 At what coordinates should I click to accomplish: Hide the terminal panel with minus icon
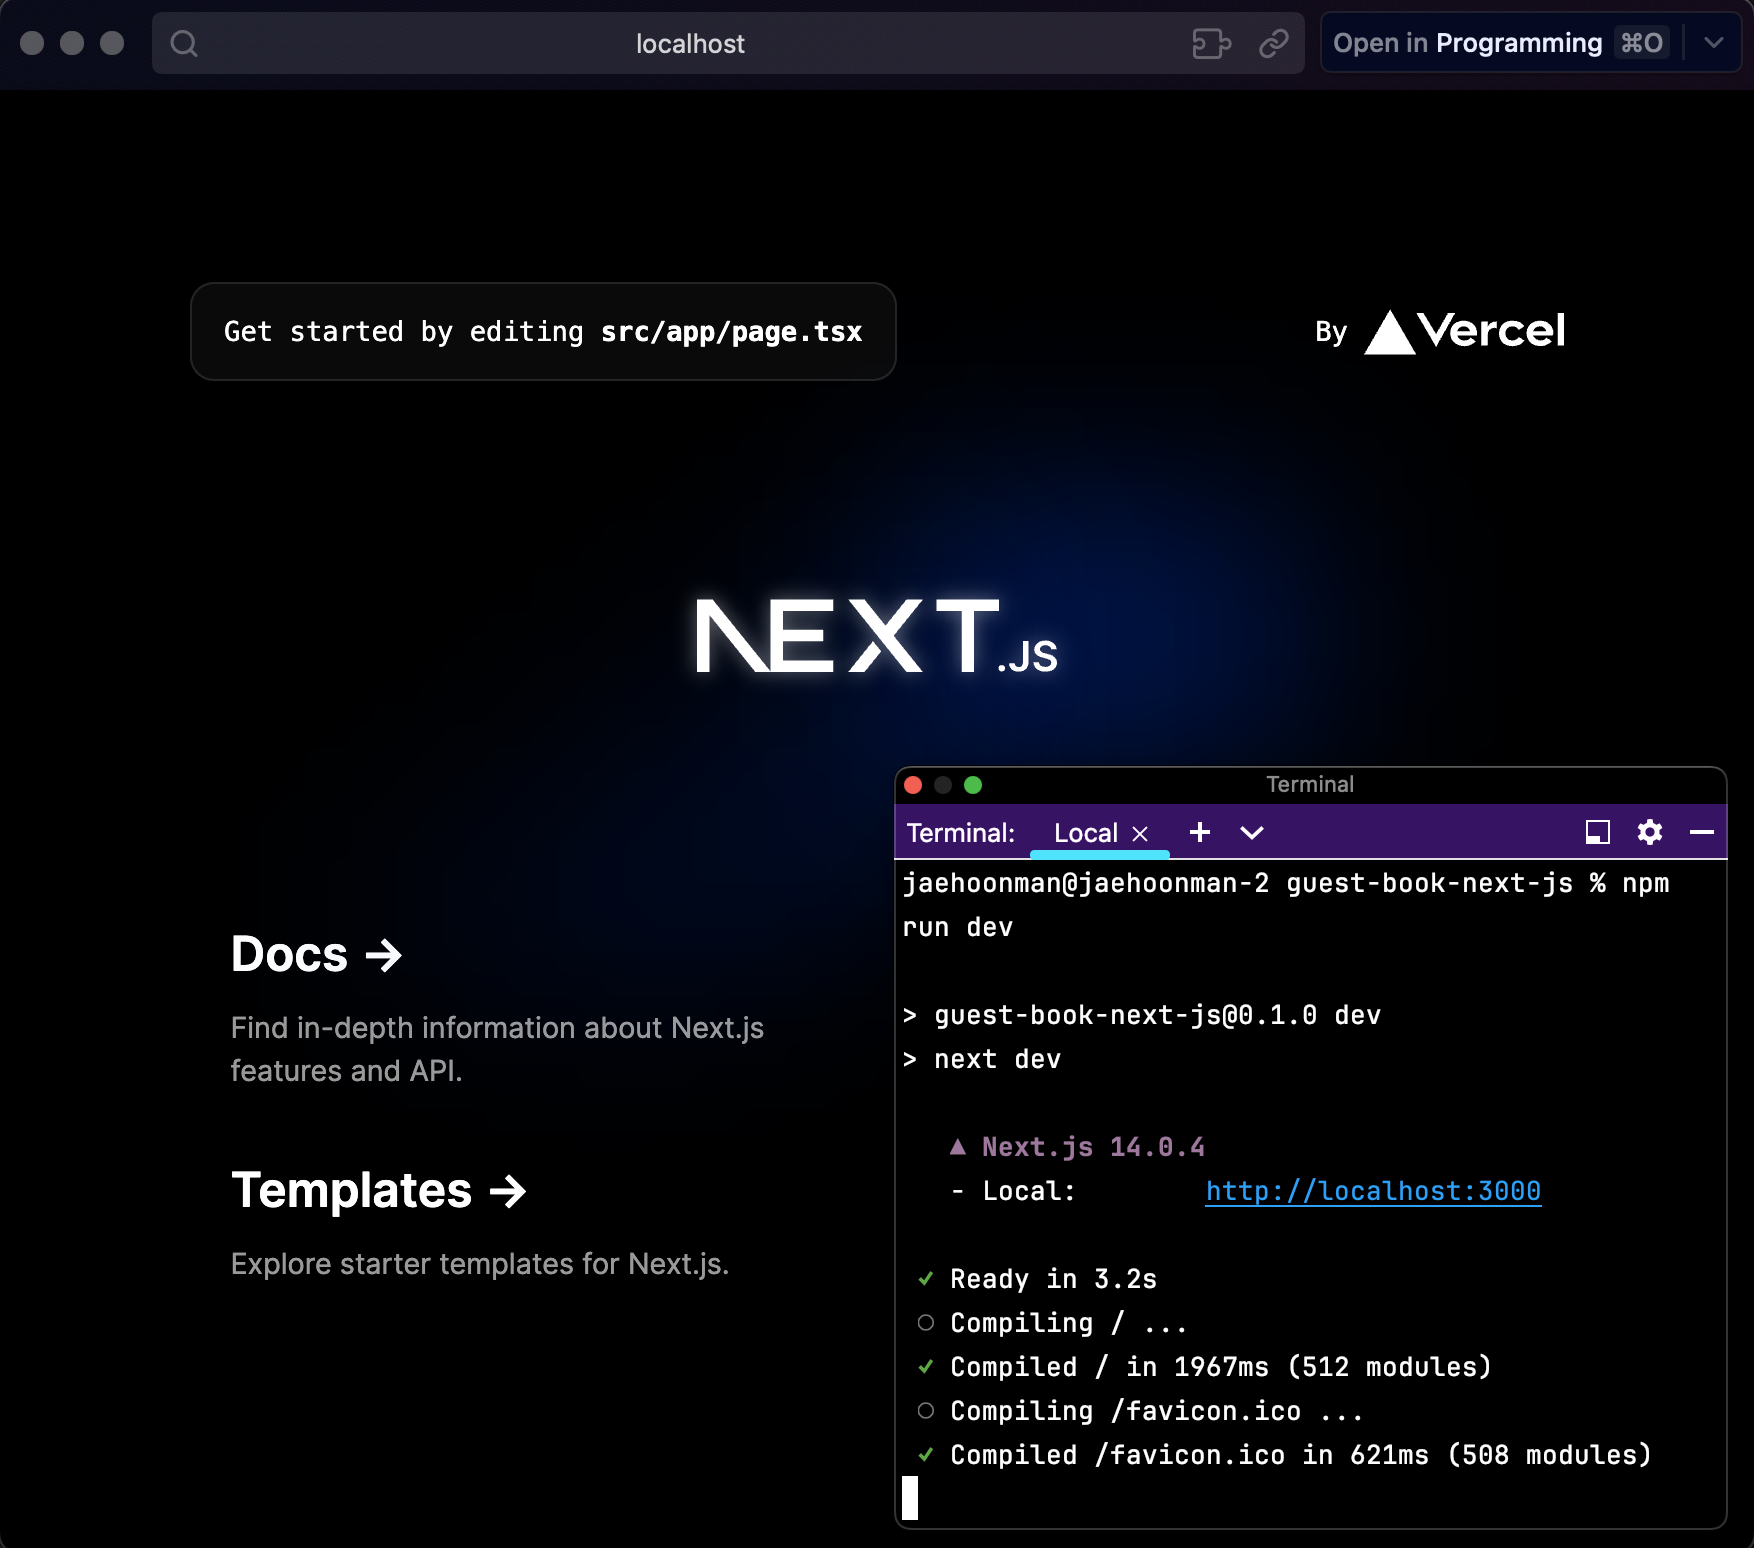1702,832
